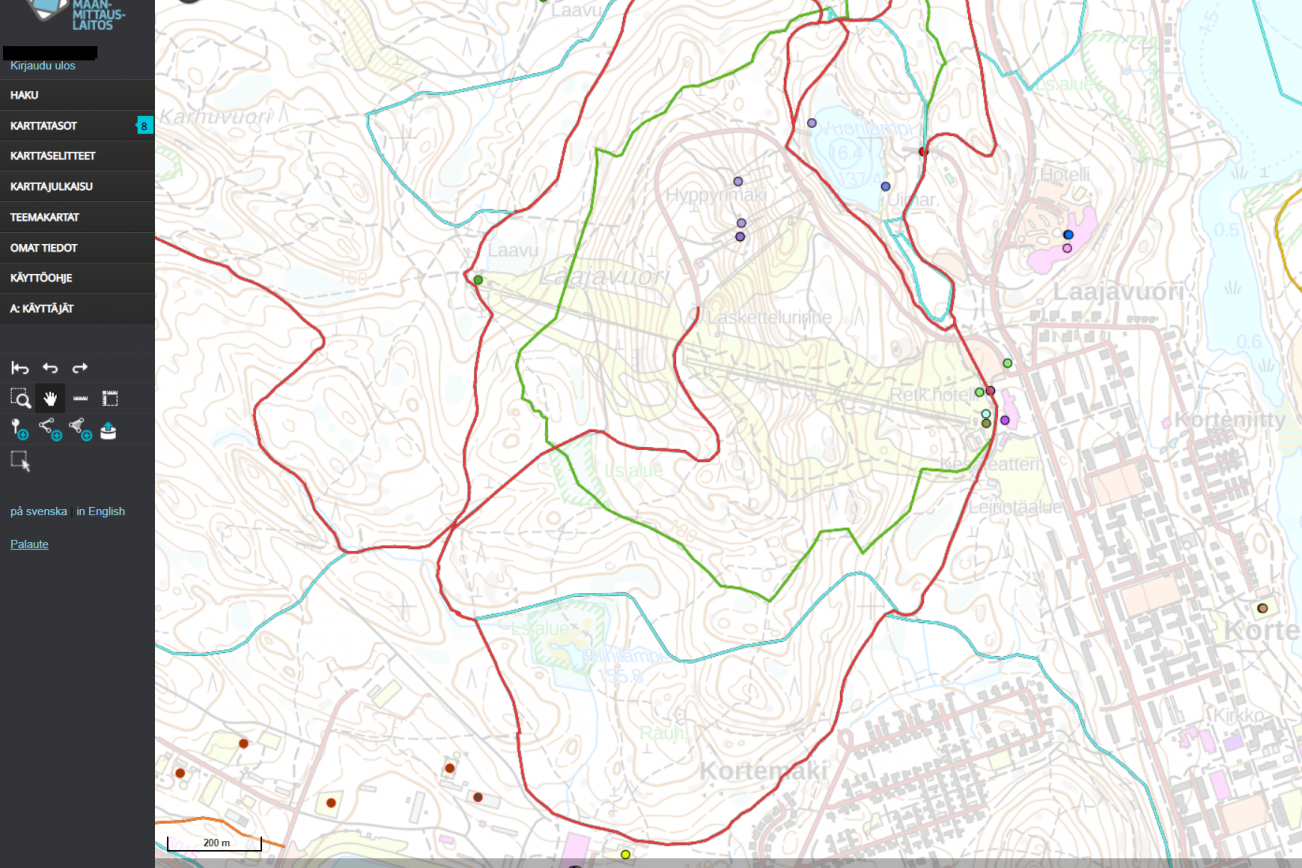The width and height of the screenshot is (1302, 868).
Task: Choose the add line feature tool
Action: tap(50, 429)
